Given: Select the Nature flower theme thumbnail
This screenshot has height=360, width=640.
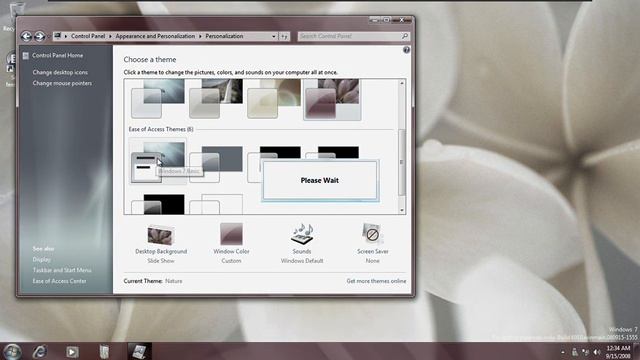Looking at the screenshot, I should point(332,99).
